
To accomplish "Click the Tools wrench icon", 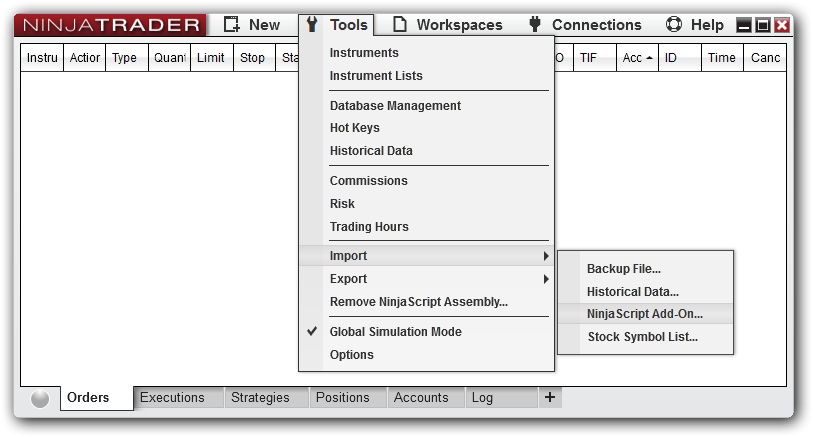I will pos(312,24).
